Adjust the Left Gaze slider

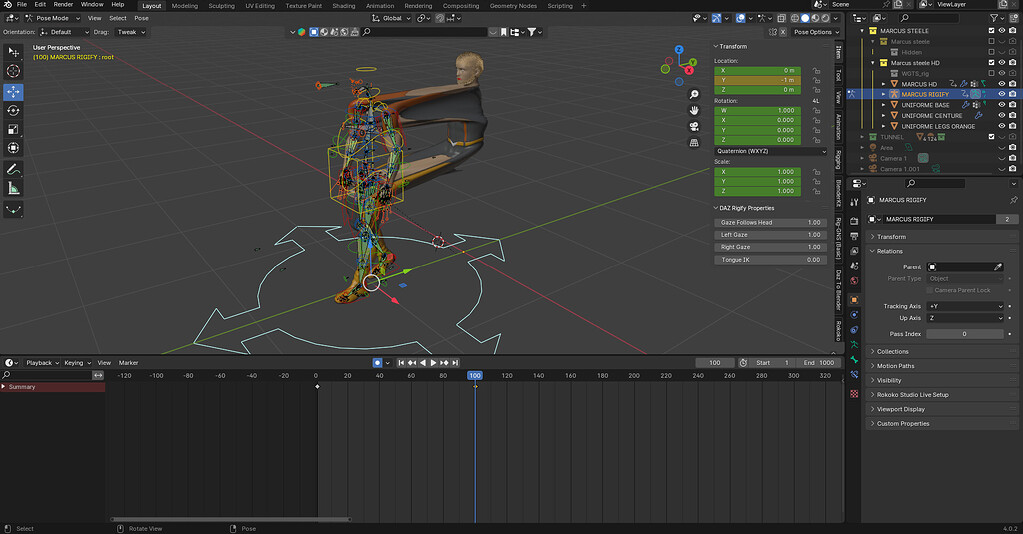click(x=771, y=235)
